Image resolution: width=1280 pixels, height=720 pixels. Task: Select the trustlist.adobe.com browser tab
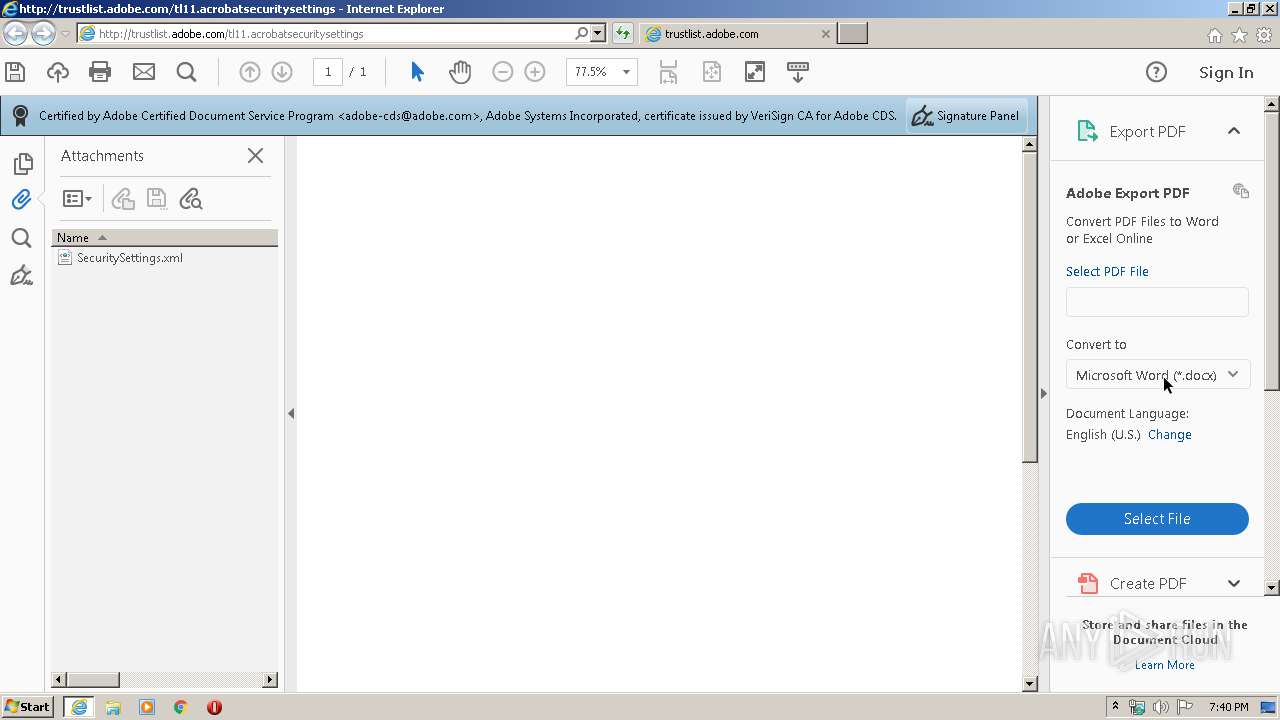pyautogui.click(x=737, y=33)
